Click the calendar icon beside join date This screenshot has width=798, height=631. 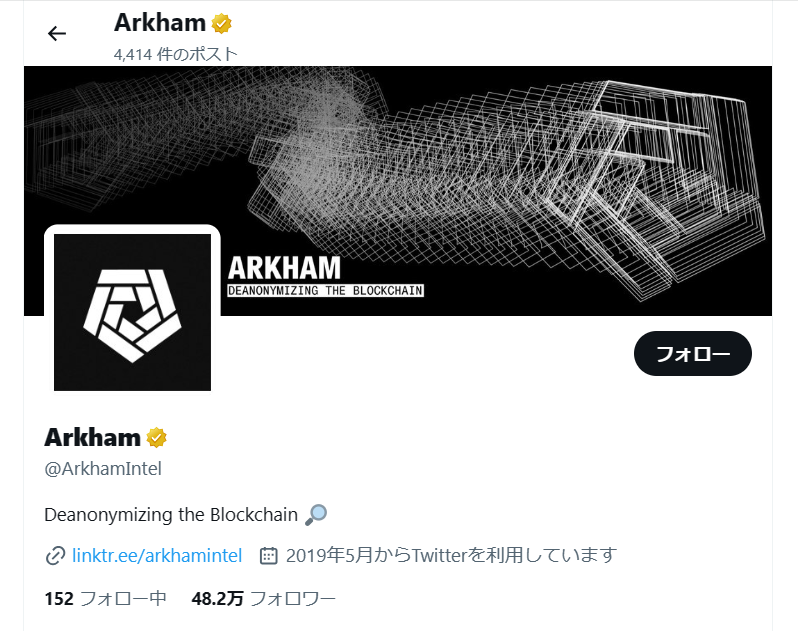pos(269,556)
